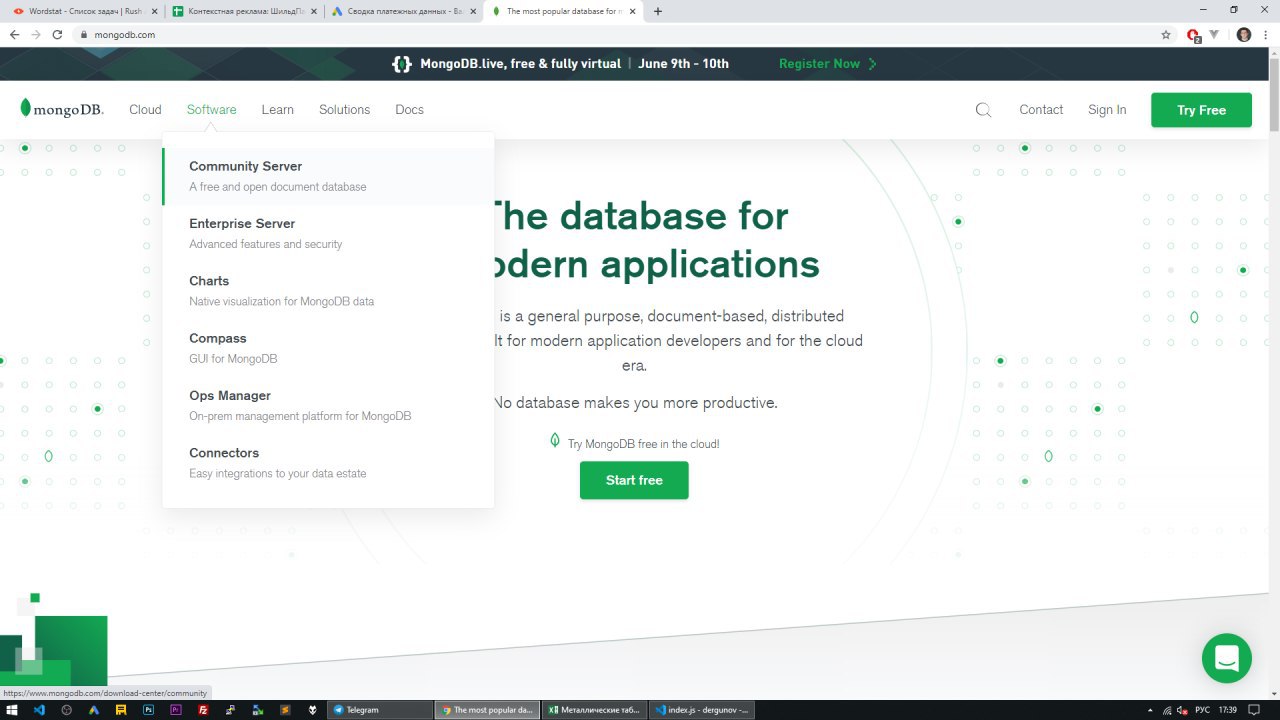Click the green Start free button

634,480
